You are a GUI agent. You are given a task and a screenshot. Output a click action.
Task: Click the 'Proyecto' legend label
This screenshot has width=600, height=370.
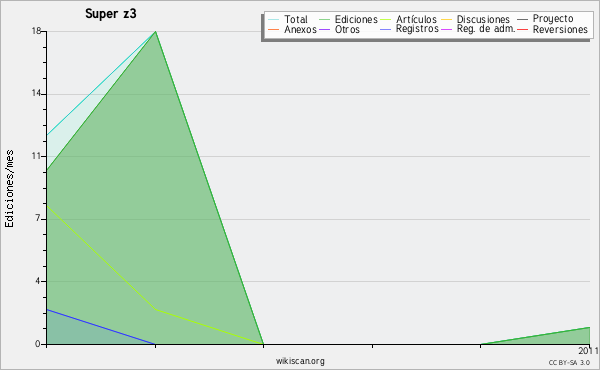pyautogui.click(x=553, y=19)
